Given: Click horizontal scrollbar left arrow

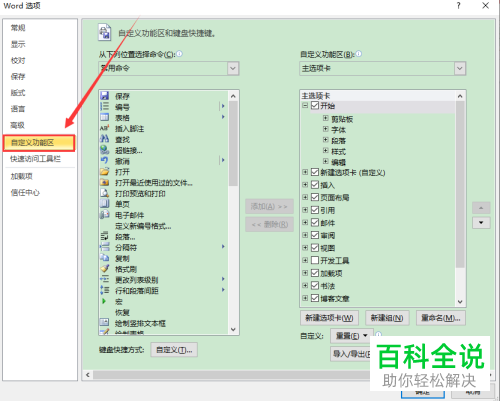Looking at the screenshot, I should click(x=88, y=375).
